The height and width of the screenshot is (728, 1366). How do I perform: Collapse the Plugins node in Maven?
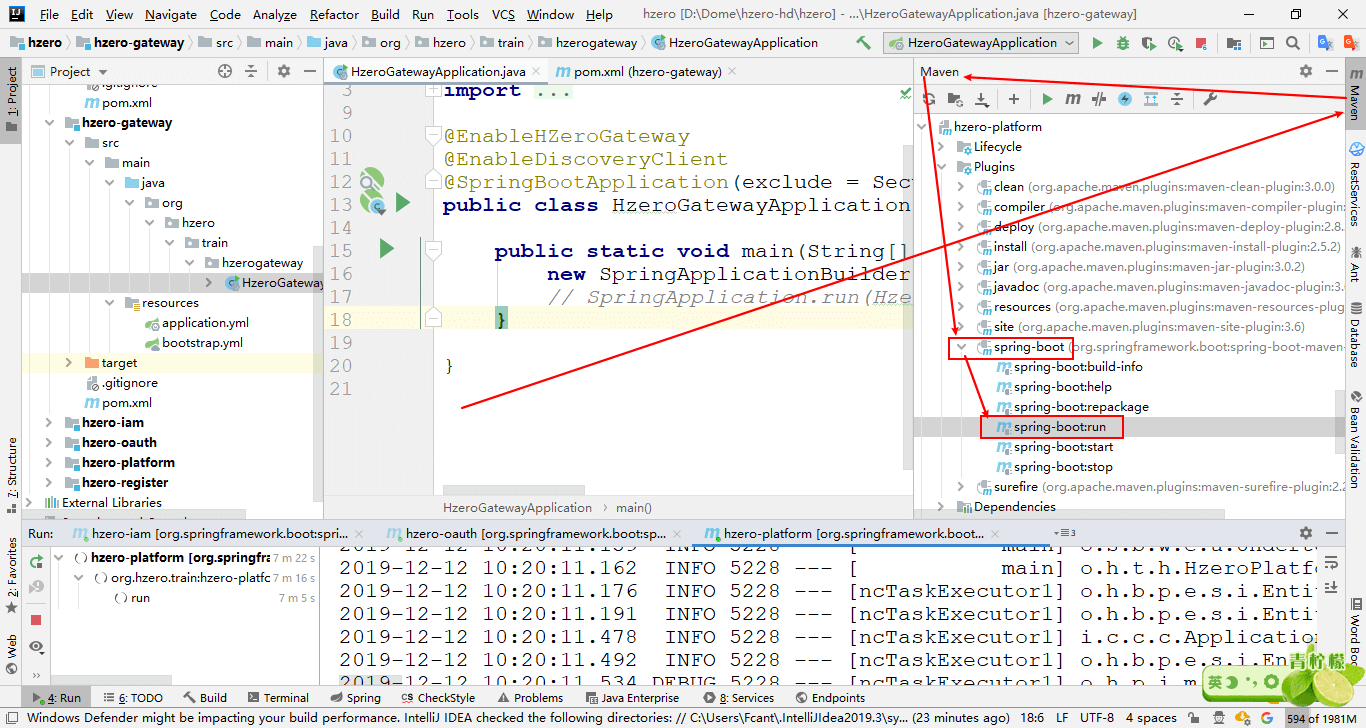tap(941, 167)
